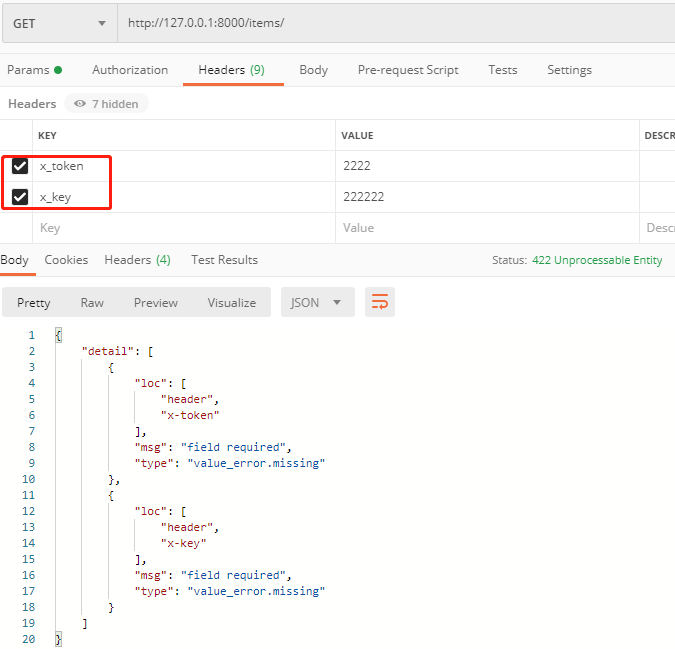The height and width of the screenshot is (649, 675).
Task: Open the Pre-request Script tab
Action: tap(408, 70)
